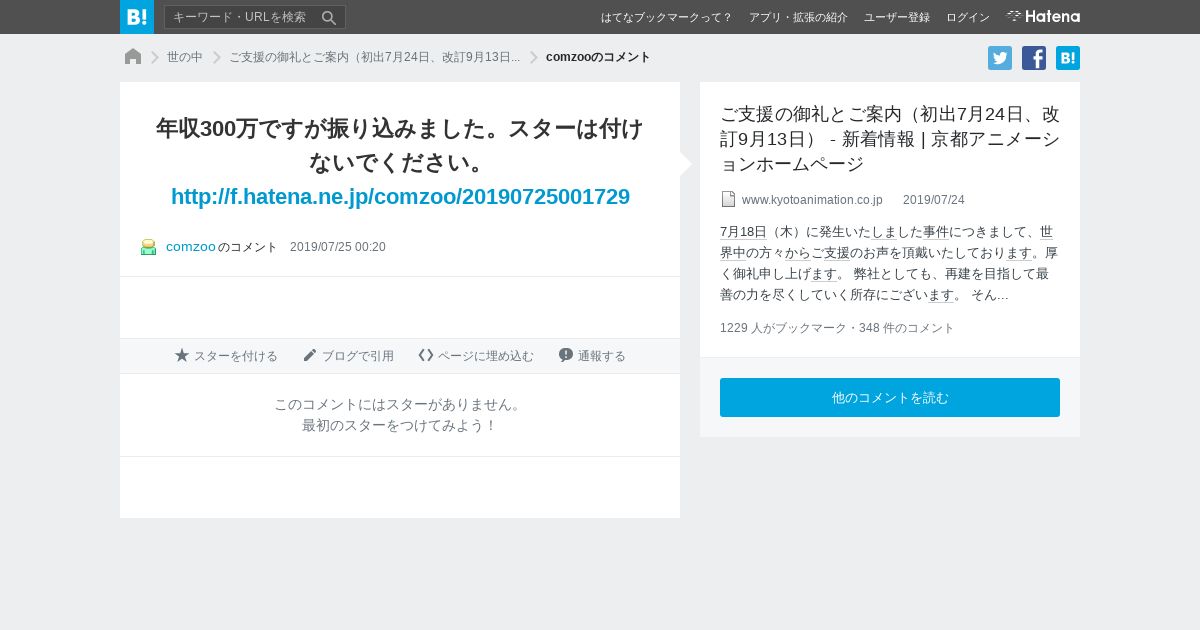This screenshot has width=1200, height=630.
Task: Click the code brackets embed icon
Action: [426, 355]
